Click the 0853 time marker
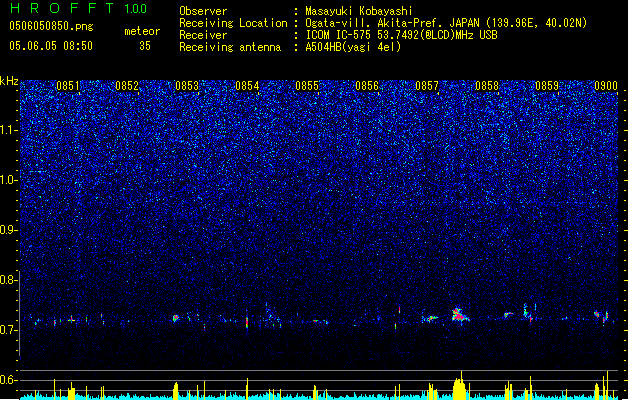The image size is (629, 400). coord(187,86)
